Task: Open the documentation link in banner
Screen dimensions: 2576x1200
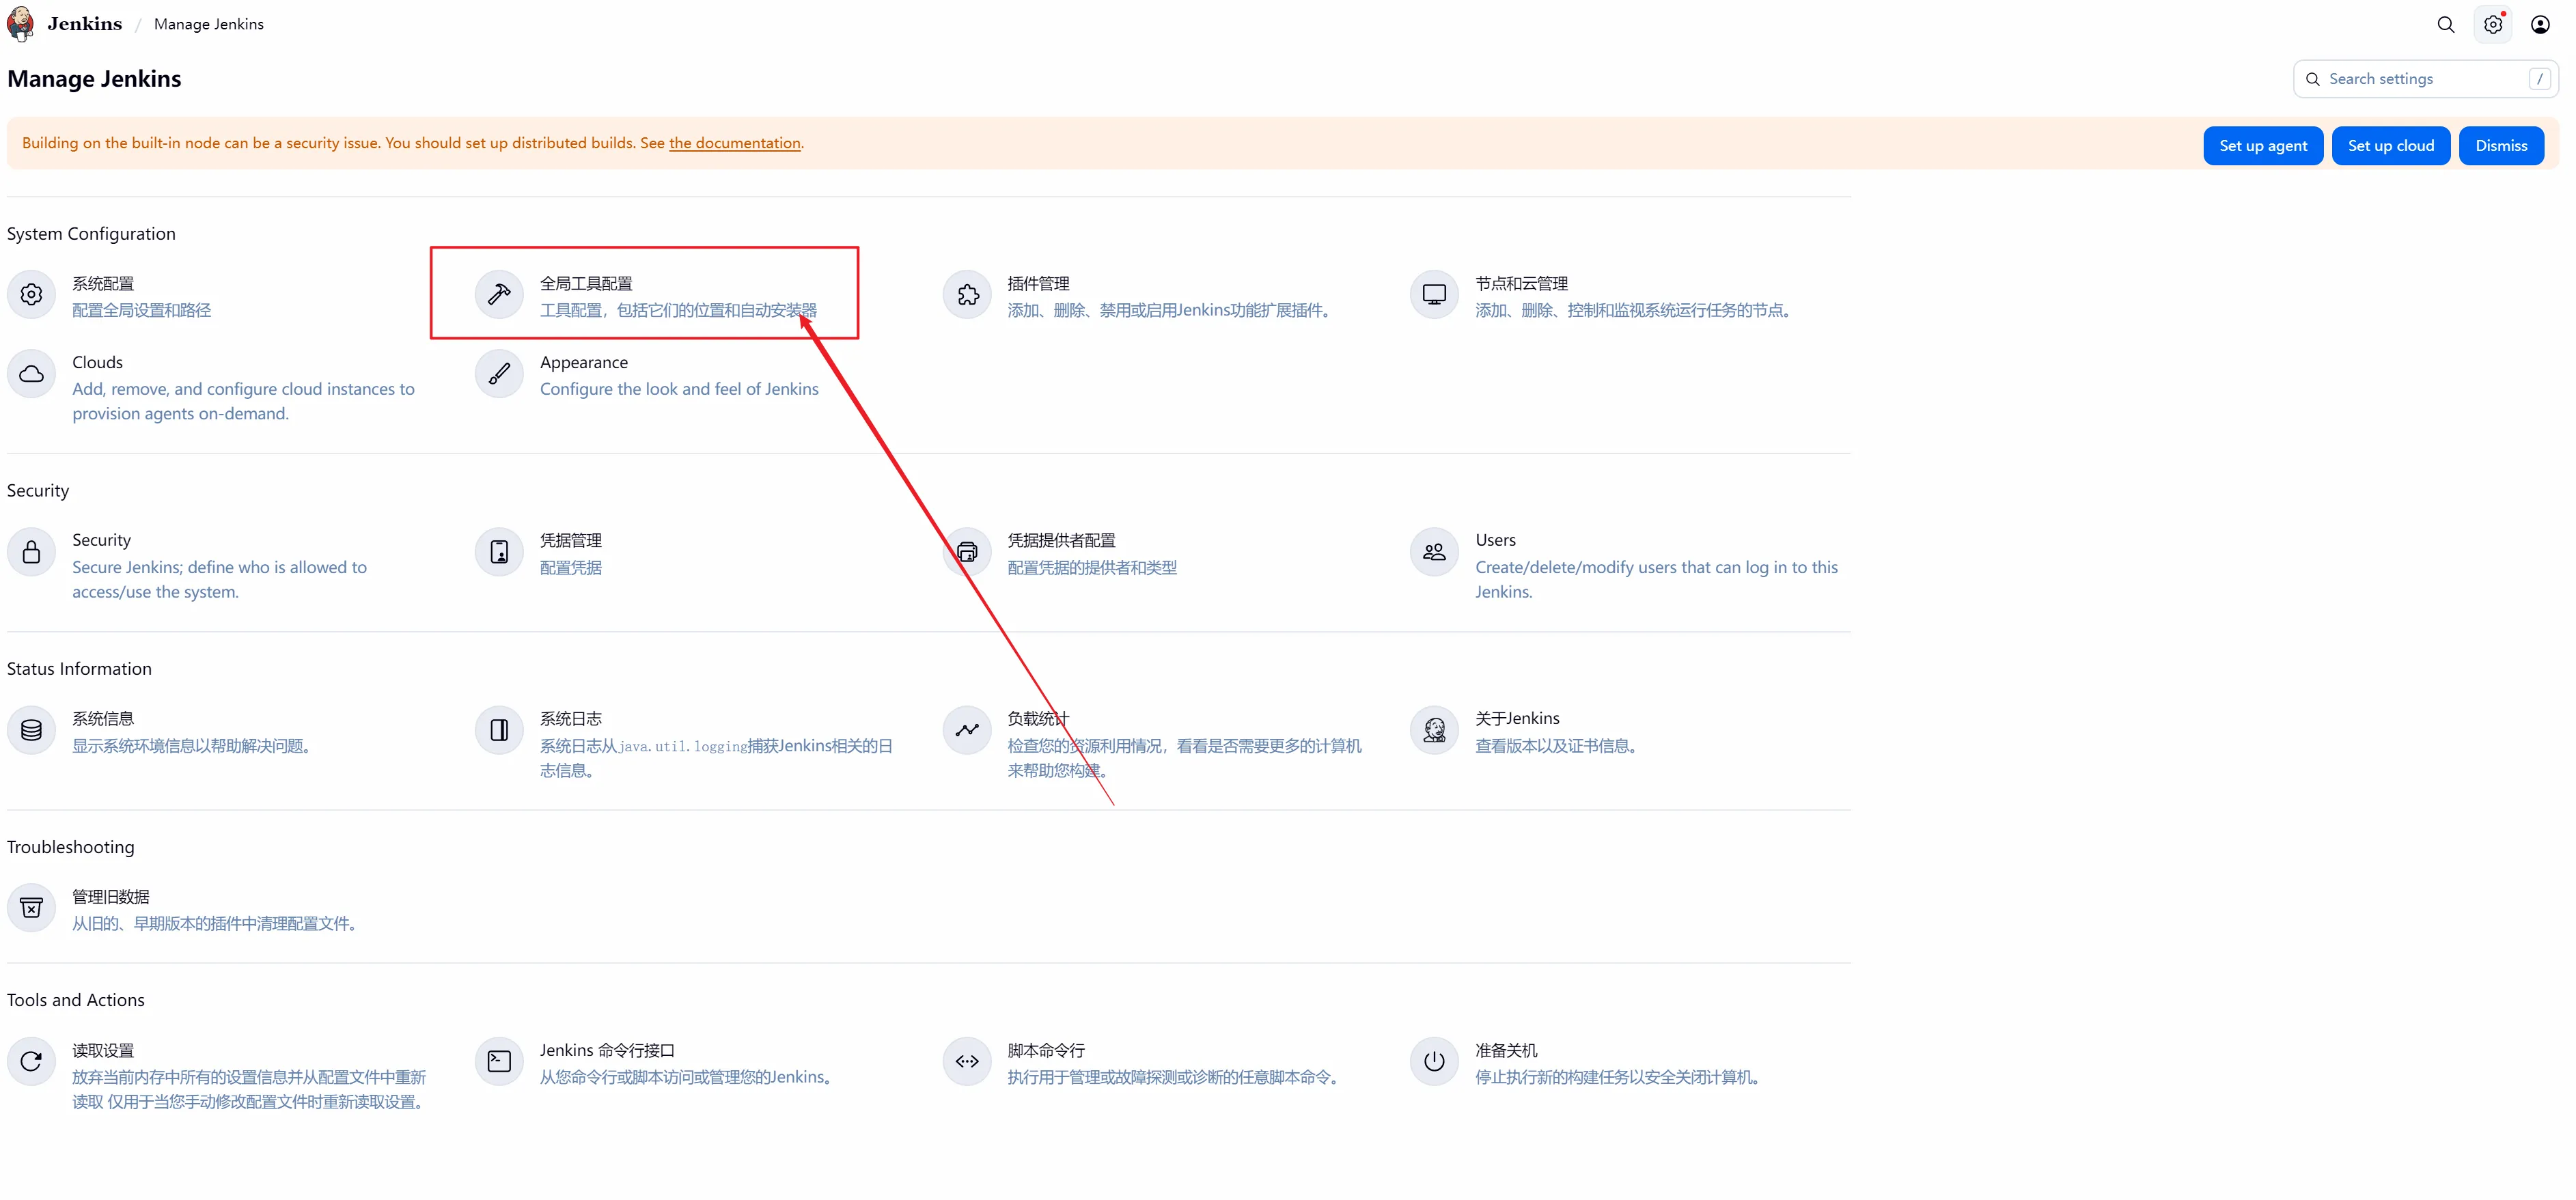Action: pos(735,143)
